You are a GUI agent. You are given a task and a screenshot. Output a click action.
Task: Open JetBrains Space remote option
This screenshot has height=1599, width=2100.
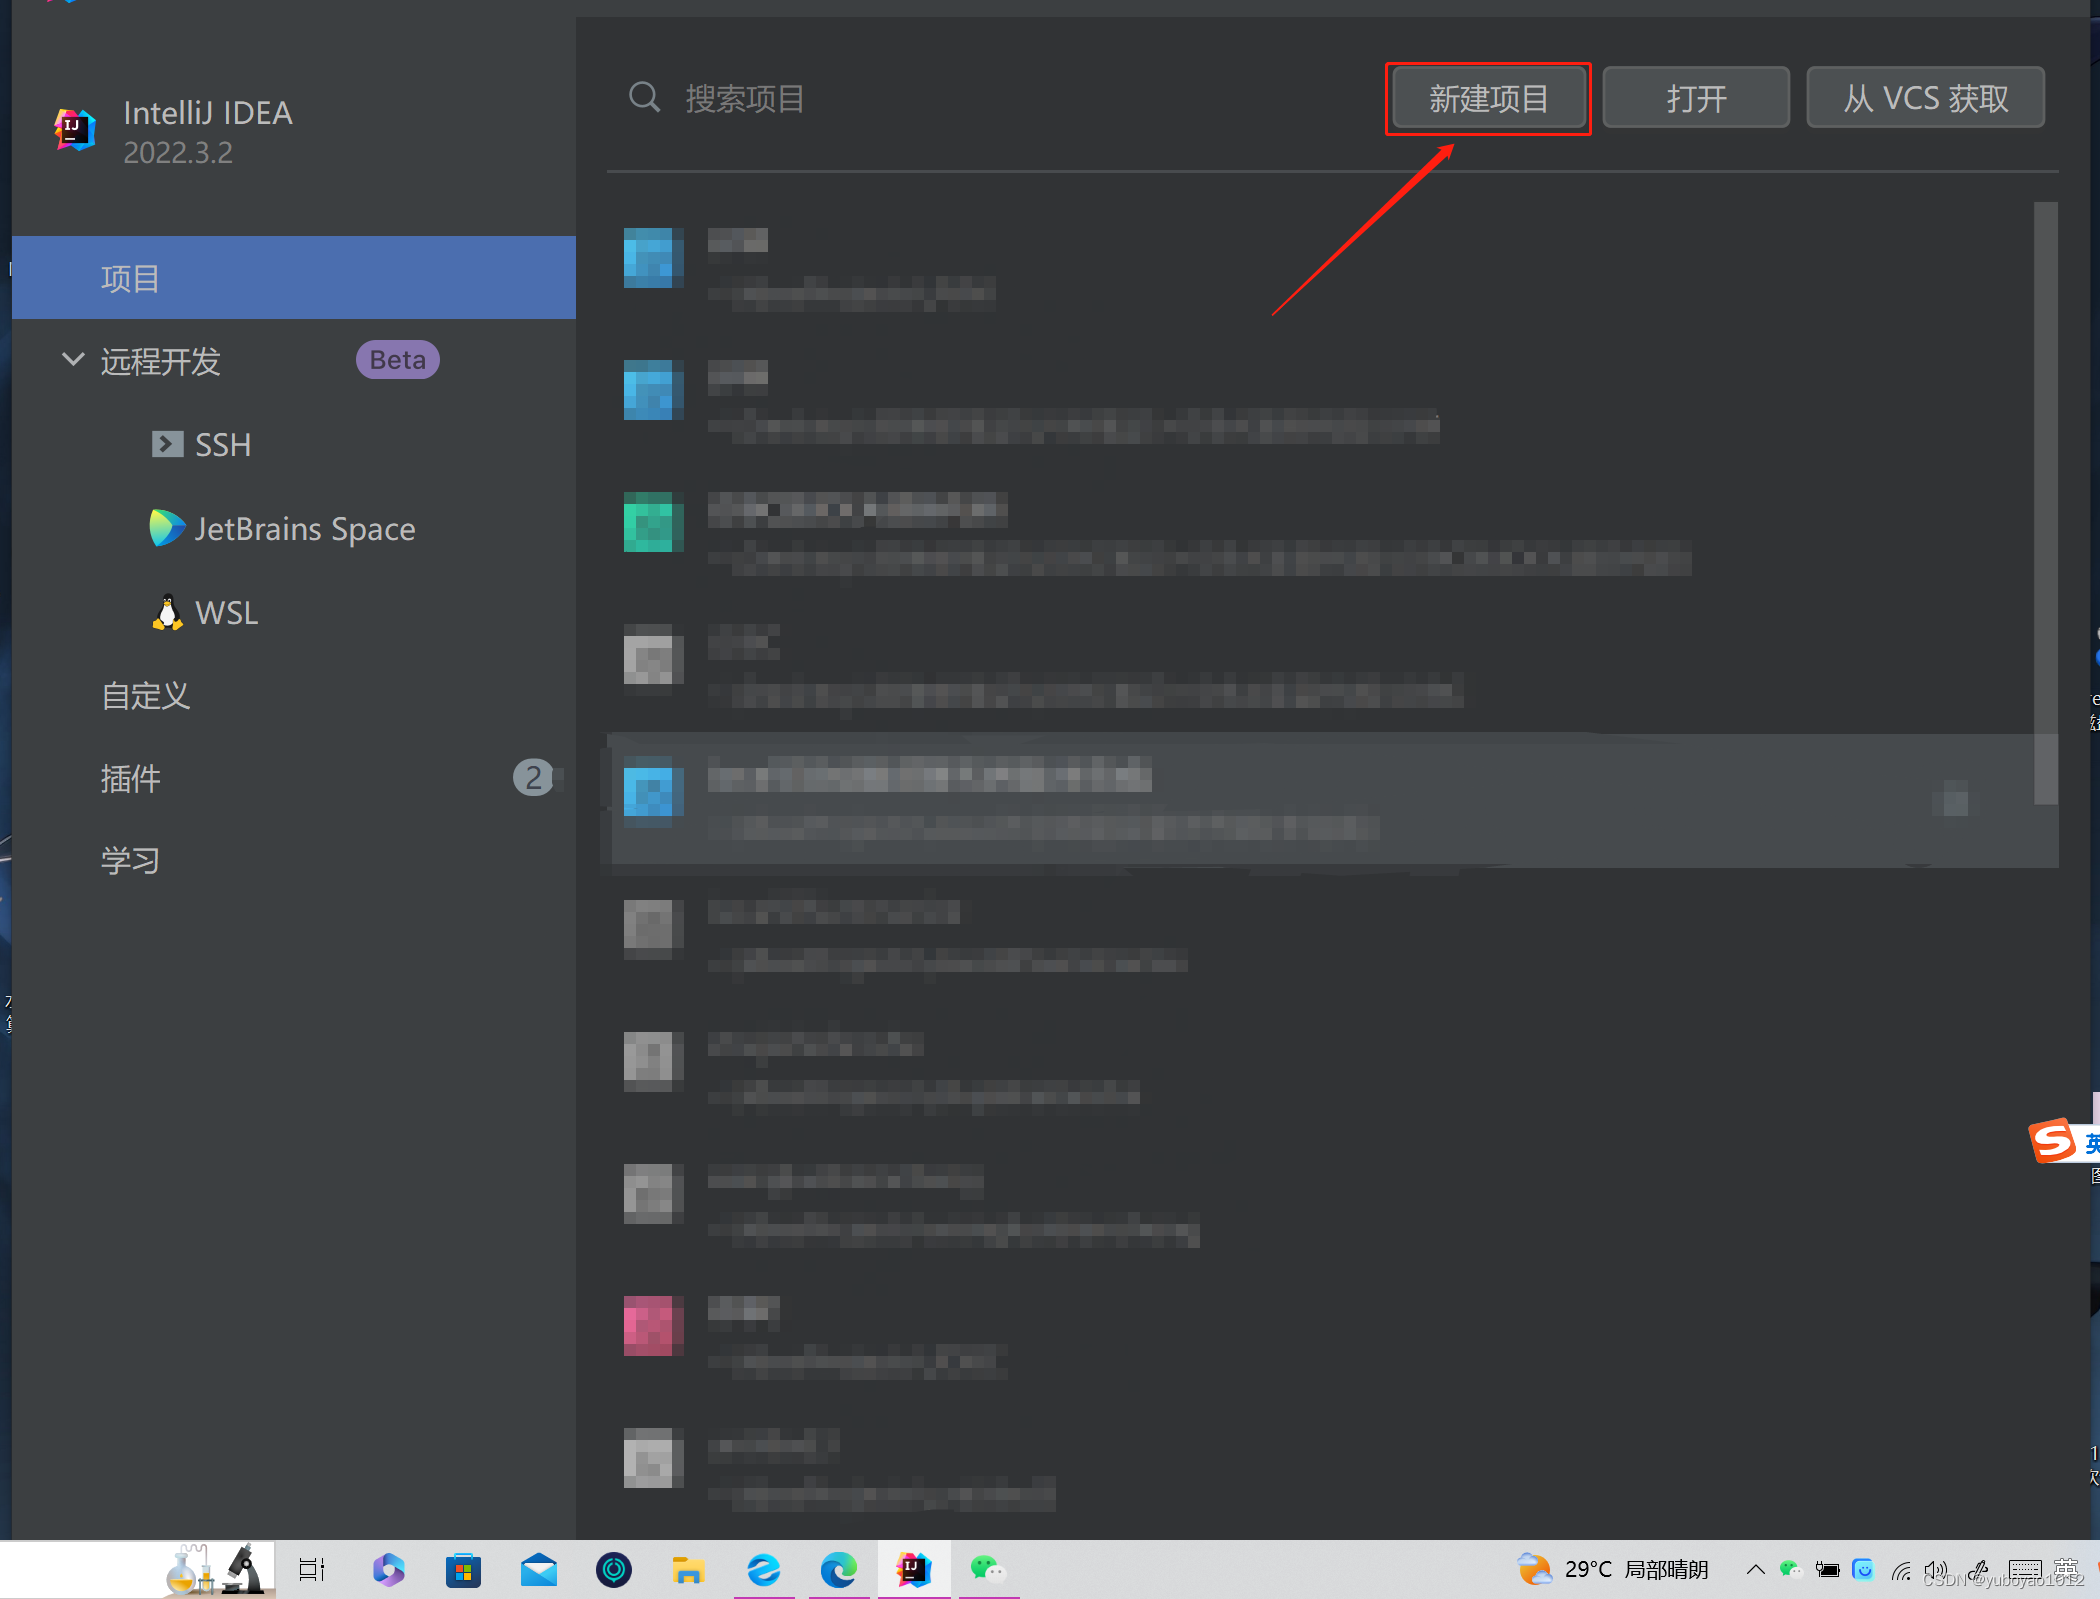coord(304,528)
